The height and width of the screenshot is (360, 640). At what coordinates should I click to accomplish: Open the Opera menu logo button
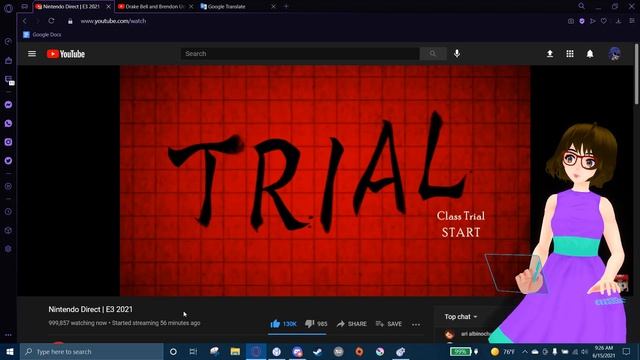(8, 8)
